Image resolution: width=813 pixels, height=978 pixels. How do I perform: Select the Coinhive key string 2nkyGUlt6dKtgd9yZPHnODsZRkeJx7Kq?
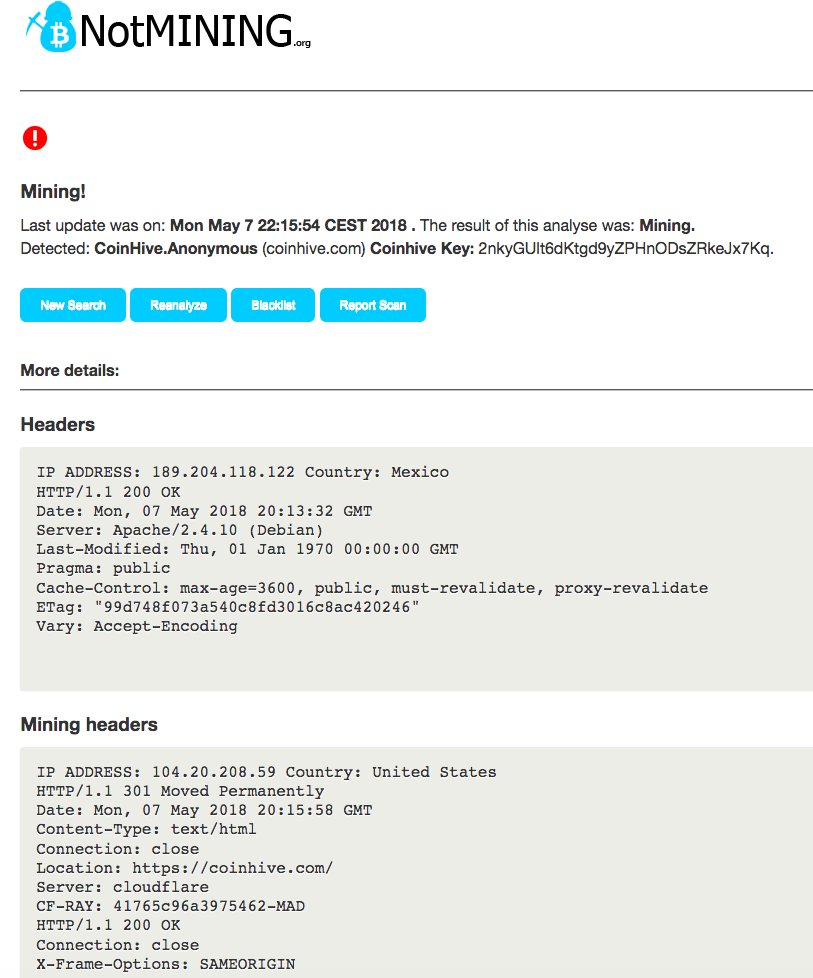coord(624,249)
